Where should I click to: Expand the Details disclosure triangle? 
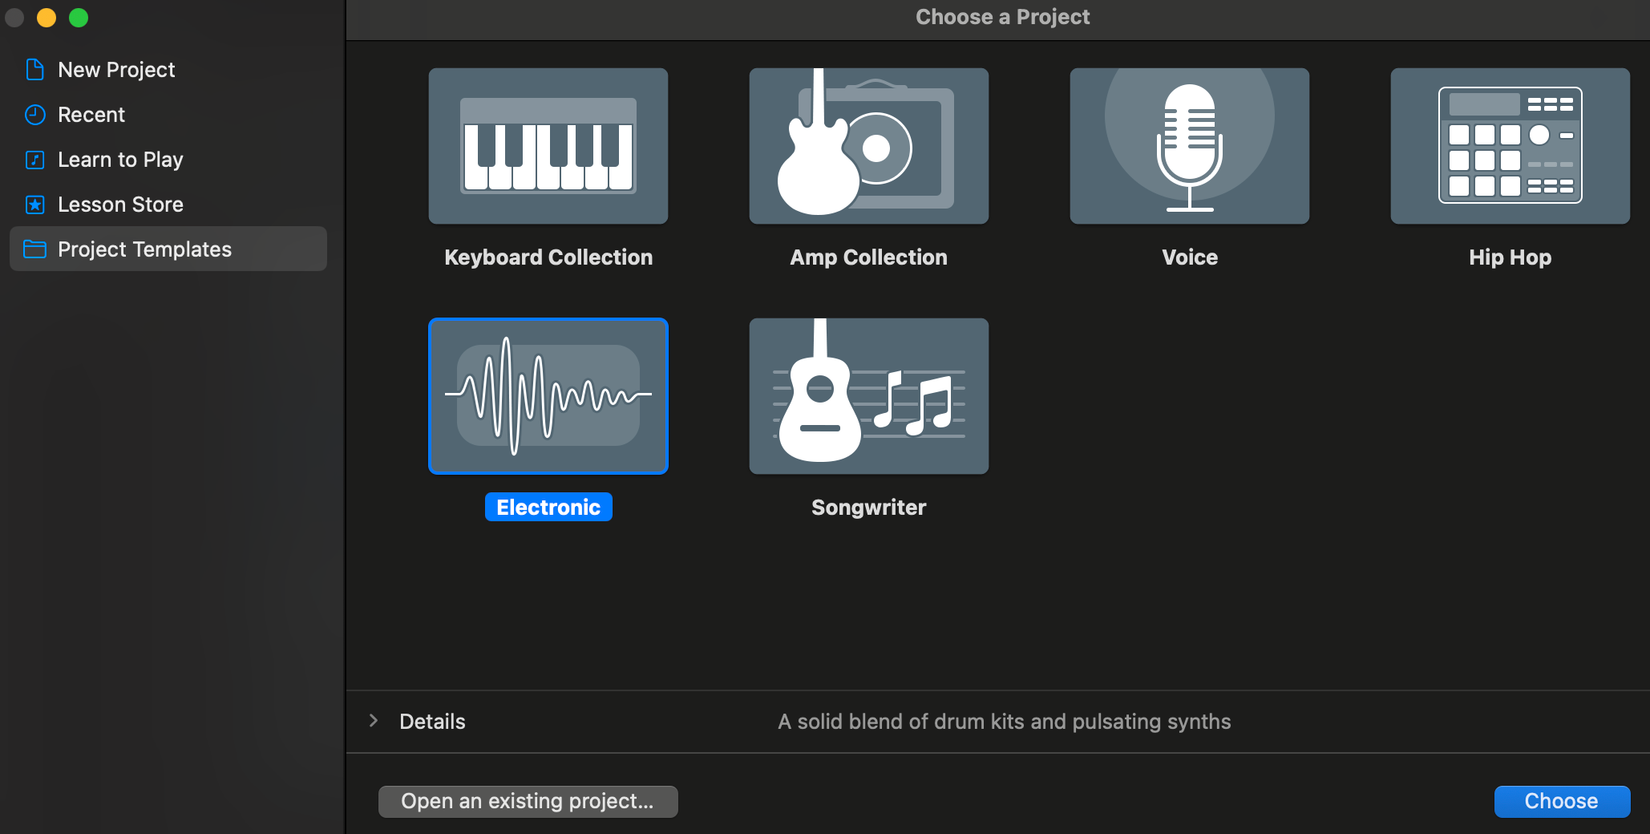coord(373,720)
